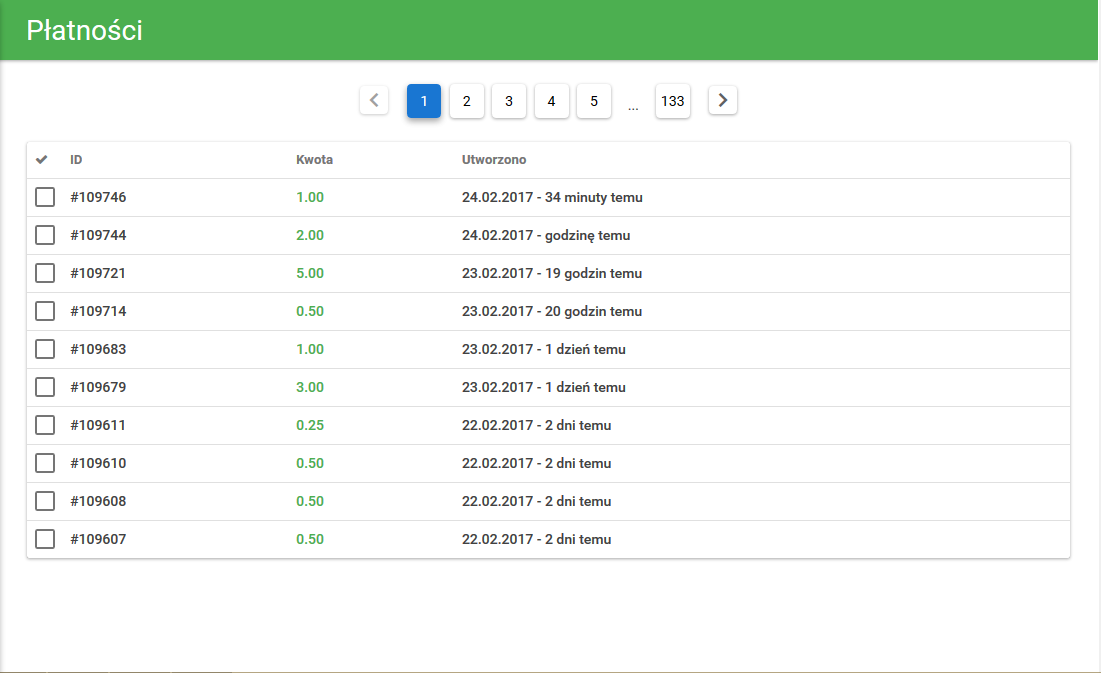
Task: Click the ID column header
Action: click(76, 160)
